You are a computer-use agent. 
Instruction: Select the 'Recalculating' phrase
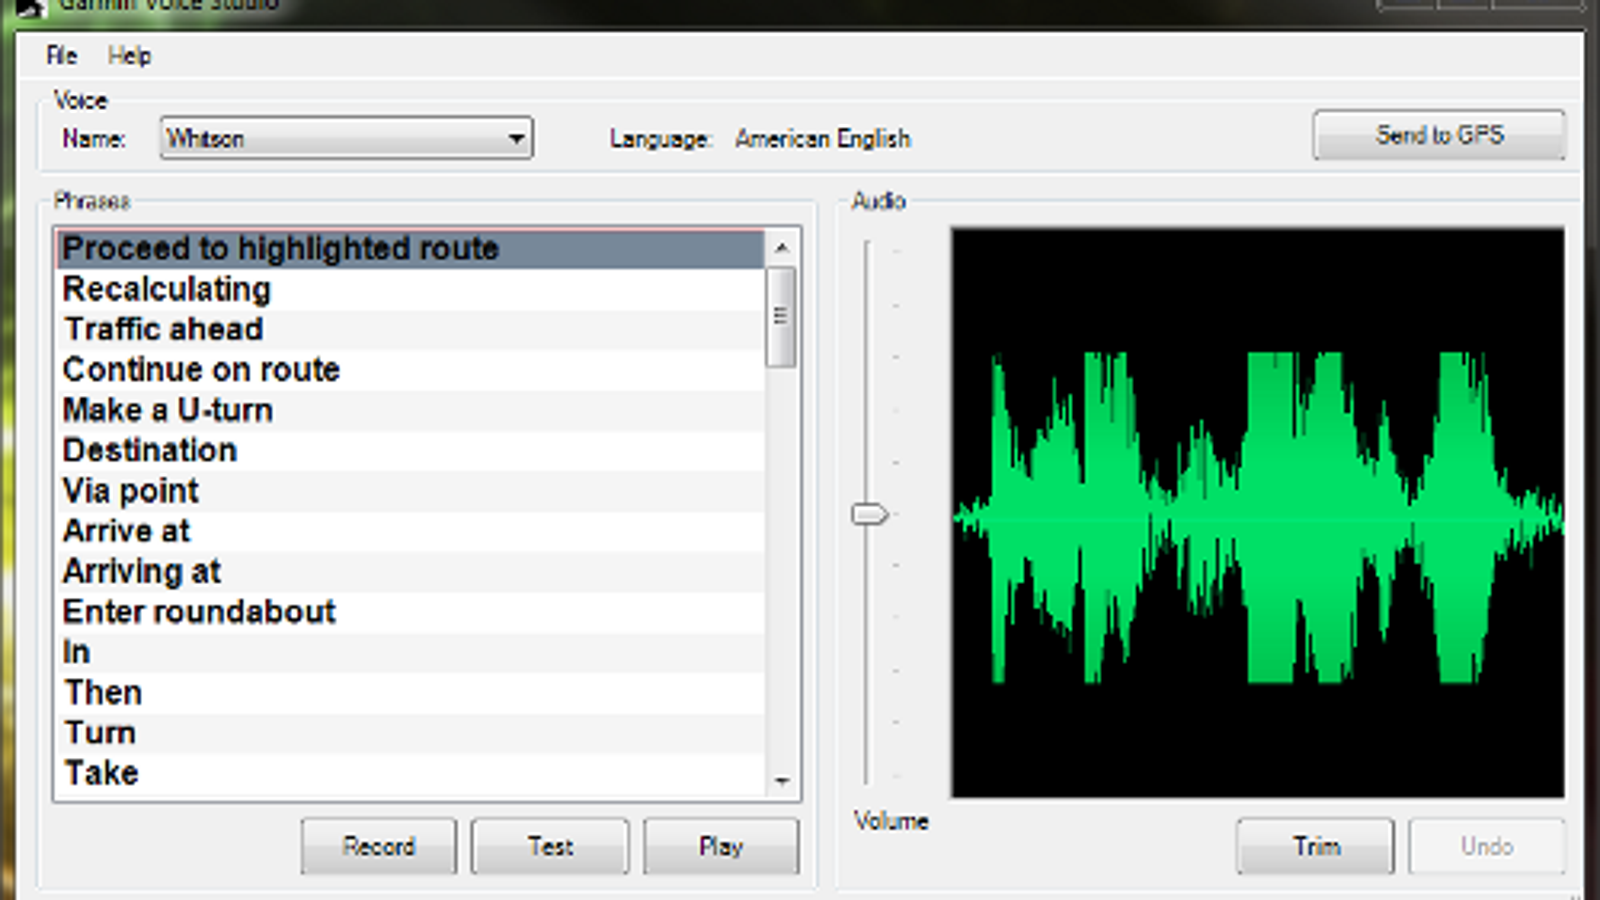(x=410, y=289)
